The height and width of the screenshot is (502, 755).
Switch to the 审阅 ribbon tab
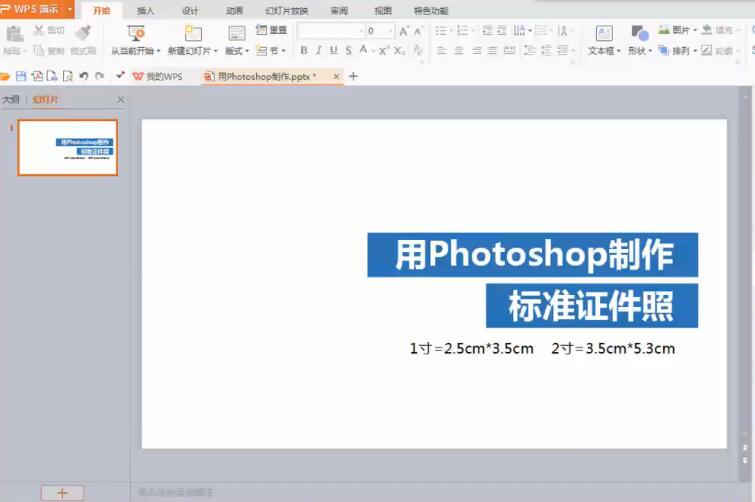pos(339,10)
